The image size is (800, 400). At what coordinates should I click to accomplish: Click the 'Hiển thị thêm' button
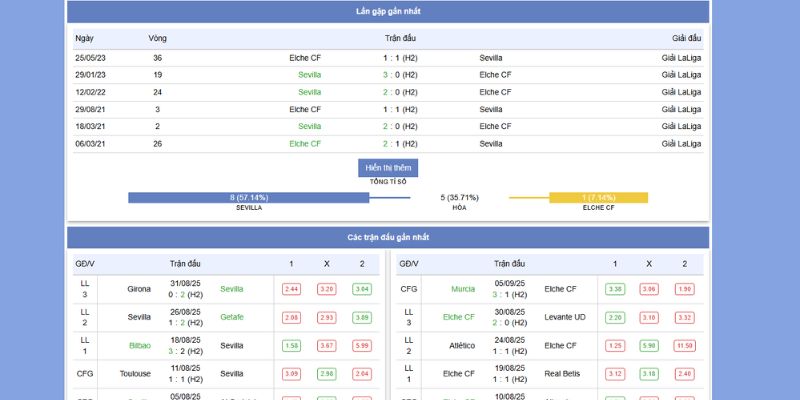click(x=388, y=168)
